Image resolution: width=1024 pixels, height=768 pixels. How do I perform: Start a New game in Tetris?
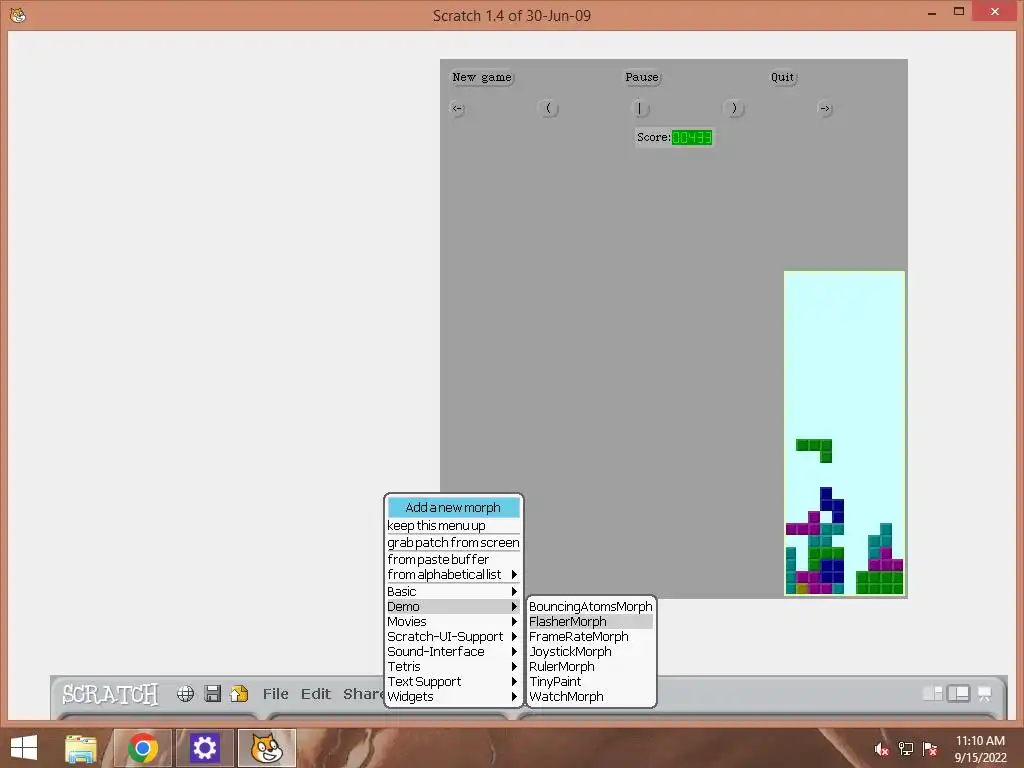[x=482, y=77]
